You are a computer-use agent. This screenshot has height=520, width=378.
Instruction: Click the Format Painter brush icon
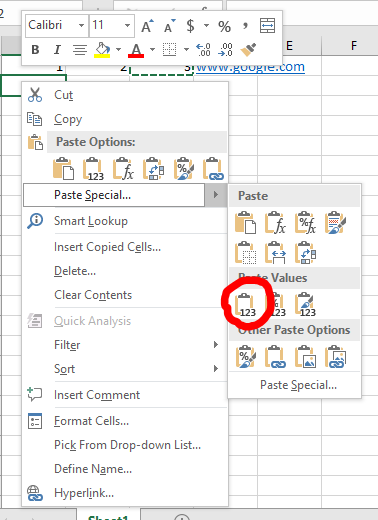pos(248,50)
